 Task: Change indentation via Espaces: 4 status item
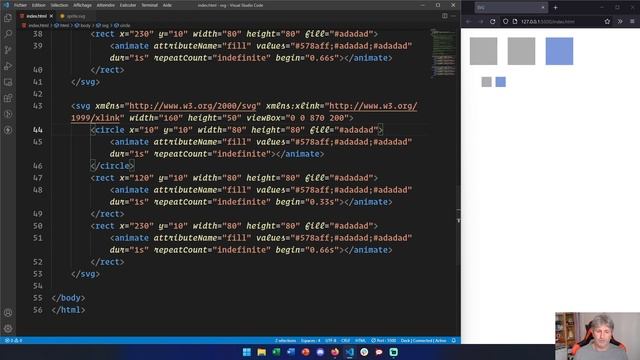310,340
